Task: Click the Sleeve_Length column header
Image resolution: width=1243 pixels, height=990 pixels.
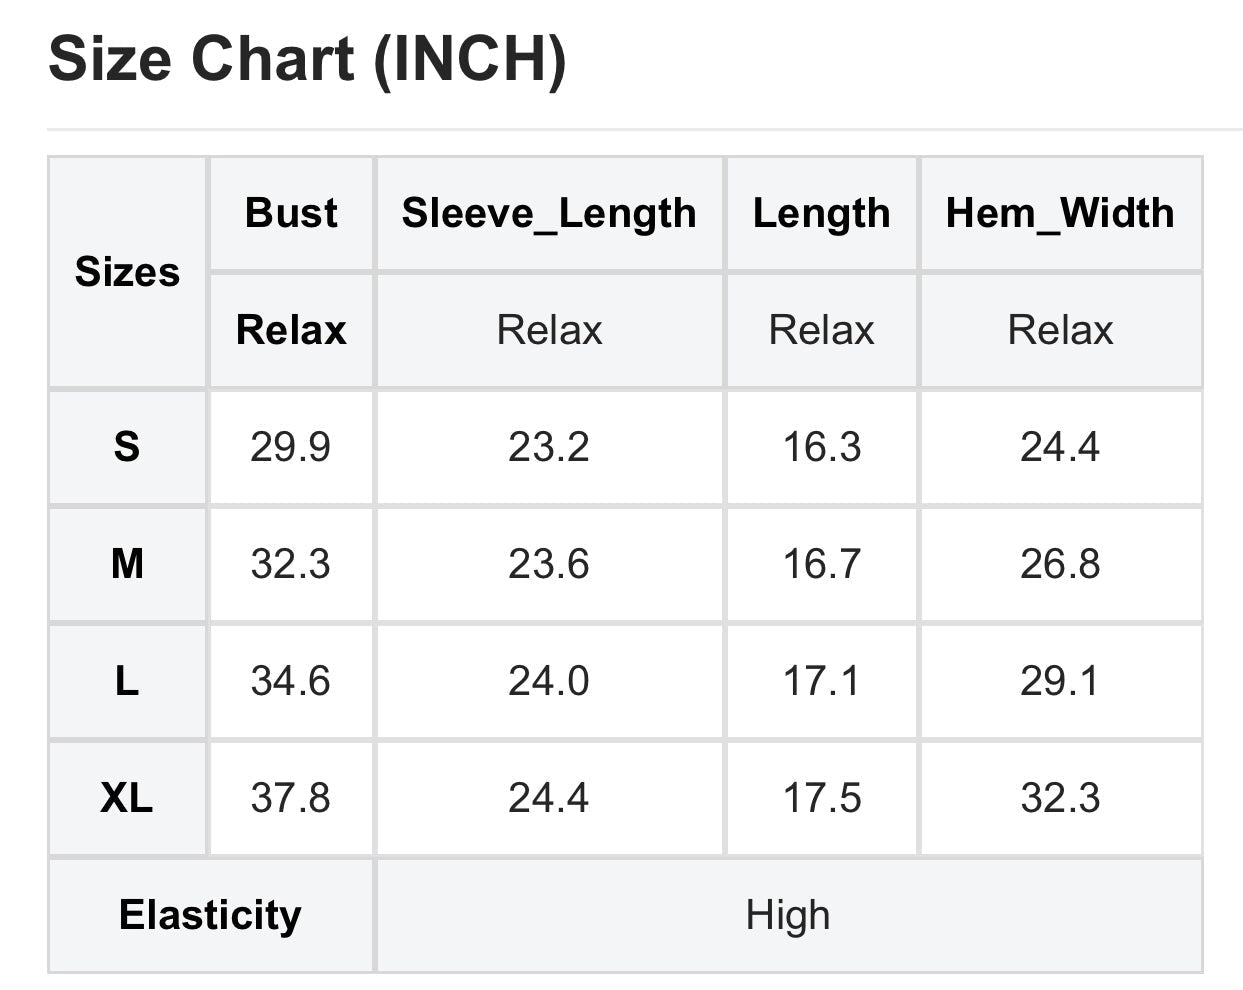Action: (549, 213)
